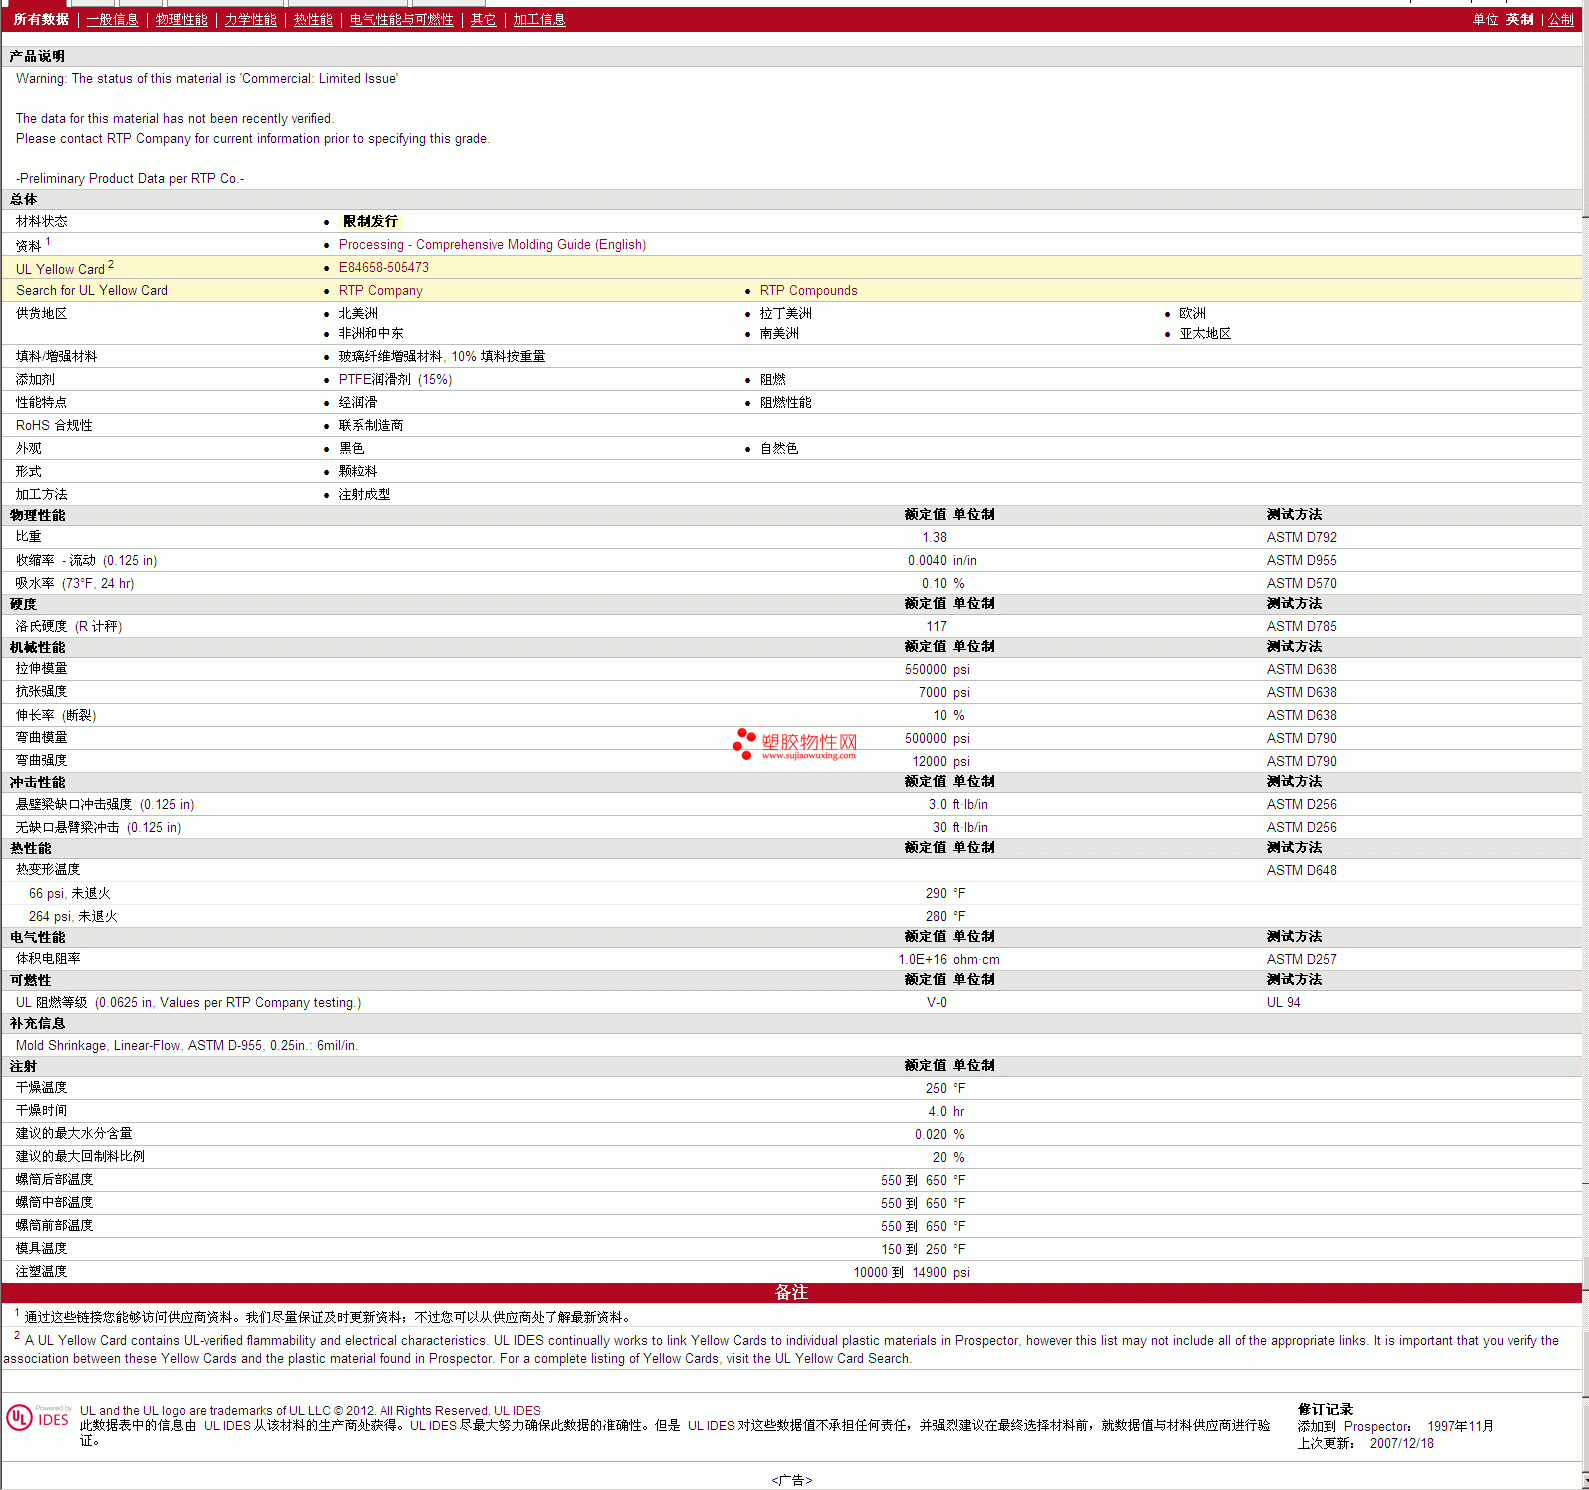Viewport: 1589px width, 1490px height.
Task: Open the 其它 tab
Action: (483, 20)
